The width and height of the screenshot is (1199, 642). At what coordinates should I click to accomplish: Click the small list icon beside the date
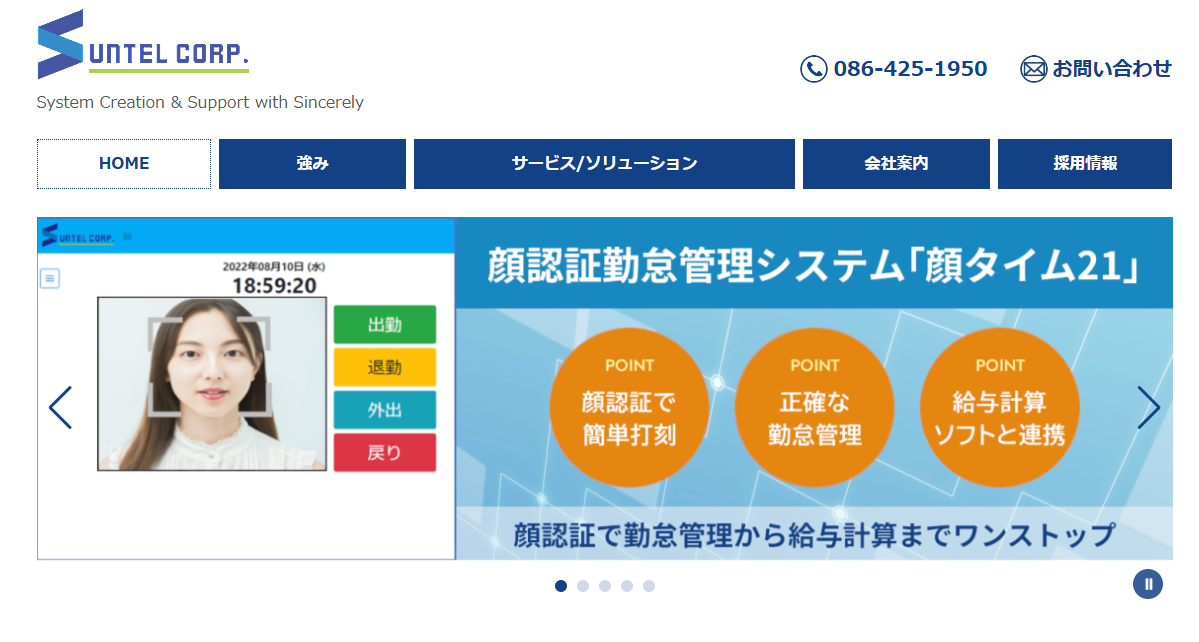click(x=50, y=278)
